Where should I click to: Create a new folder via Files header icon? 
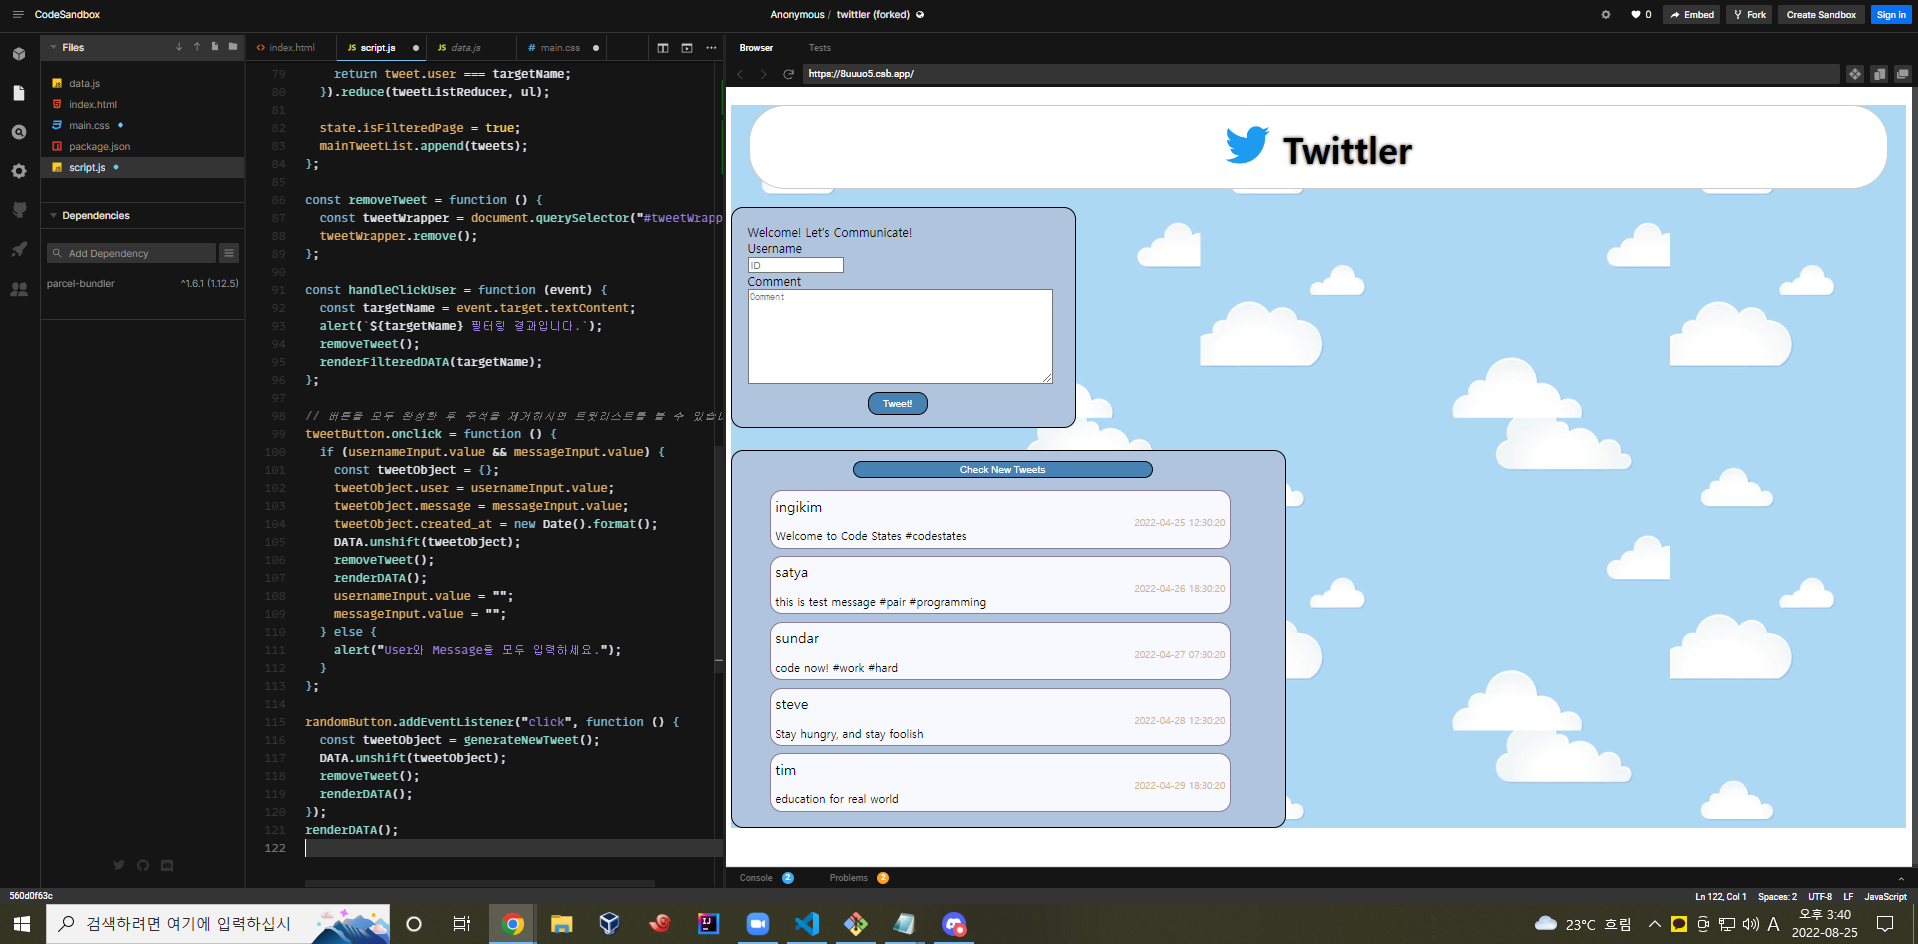(233, 47)
